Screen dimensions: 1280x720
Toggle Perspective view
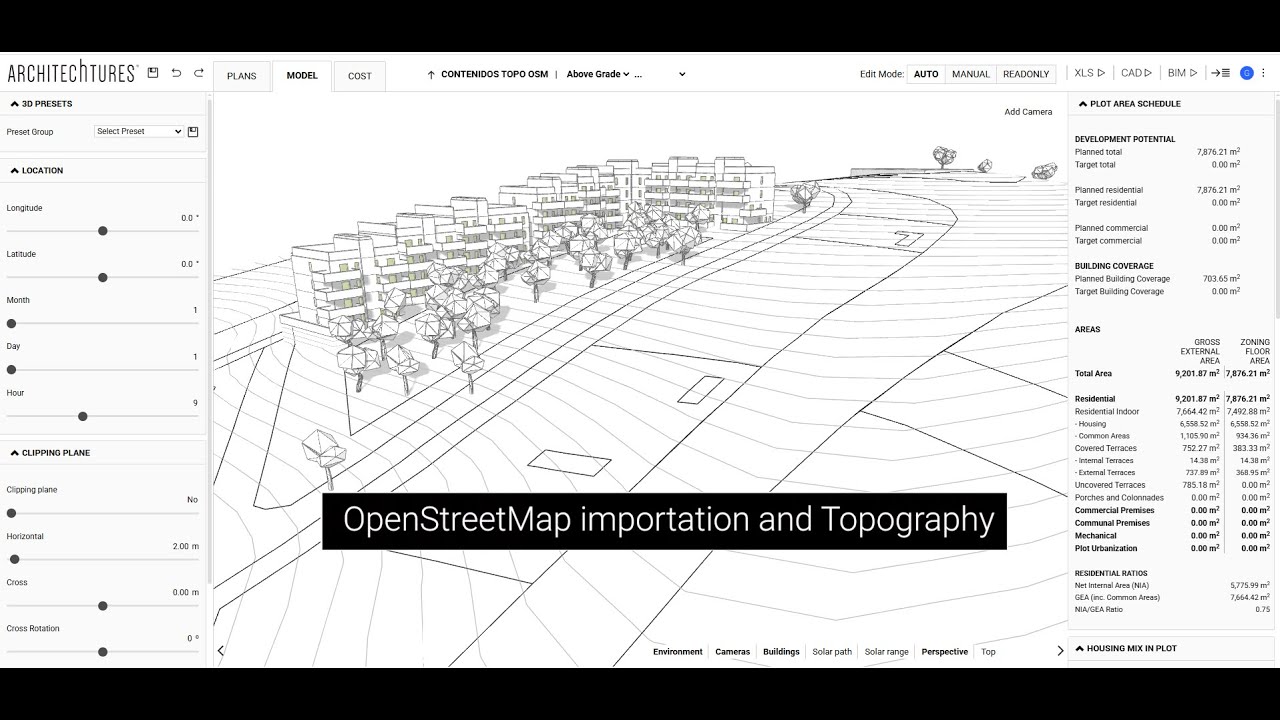click(x=945, y=652)
